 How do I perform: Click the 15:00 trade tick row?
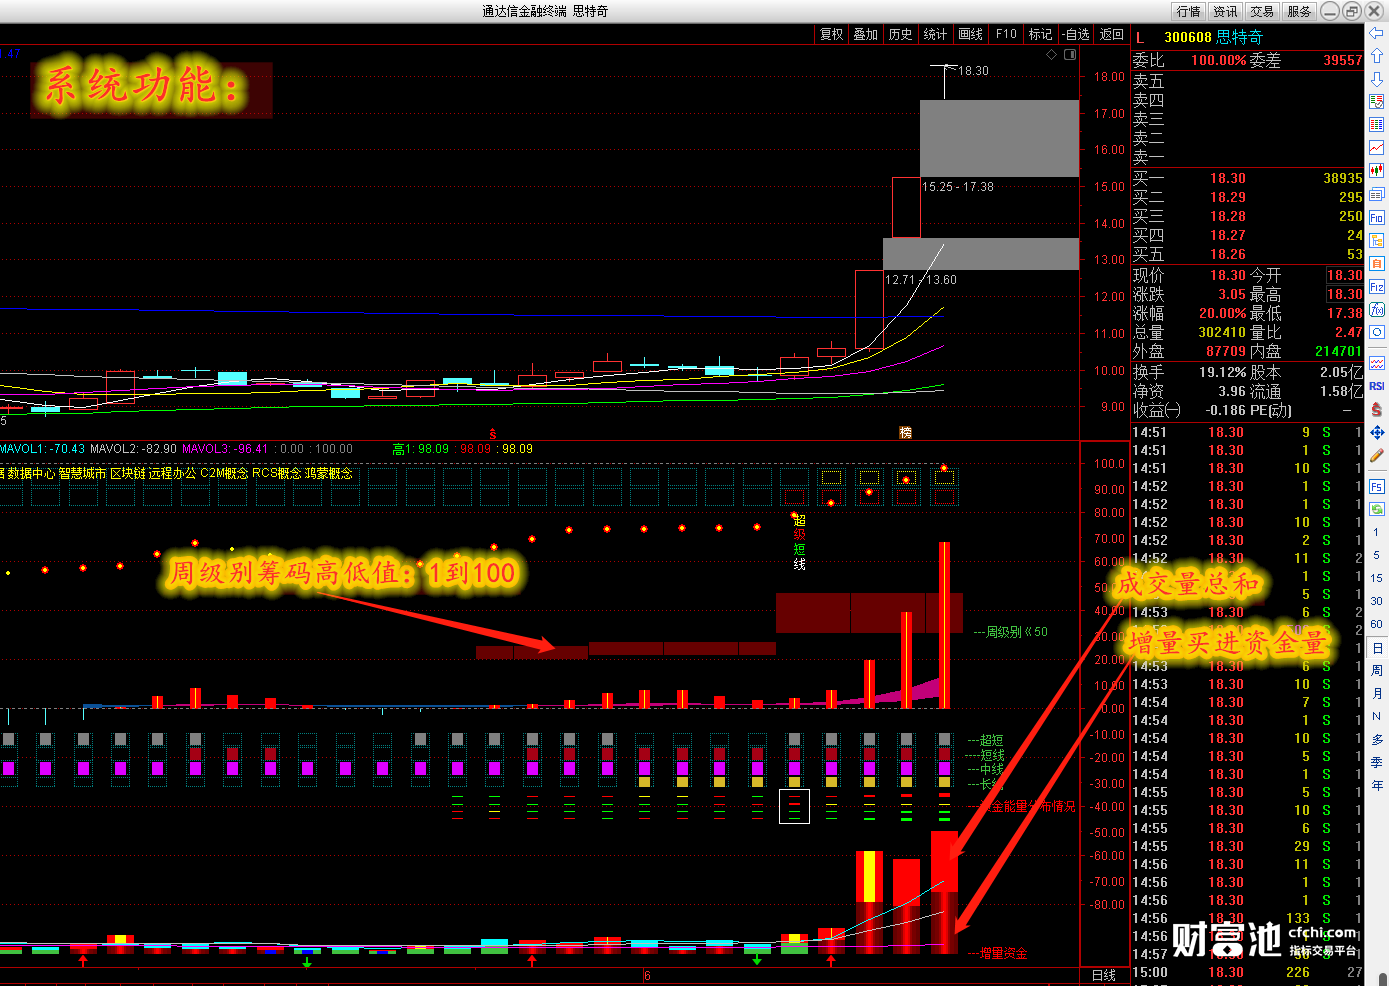tap(1247, 972)
